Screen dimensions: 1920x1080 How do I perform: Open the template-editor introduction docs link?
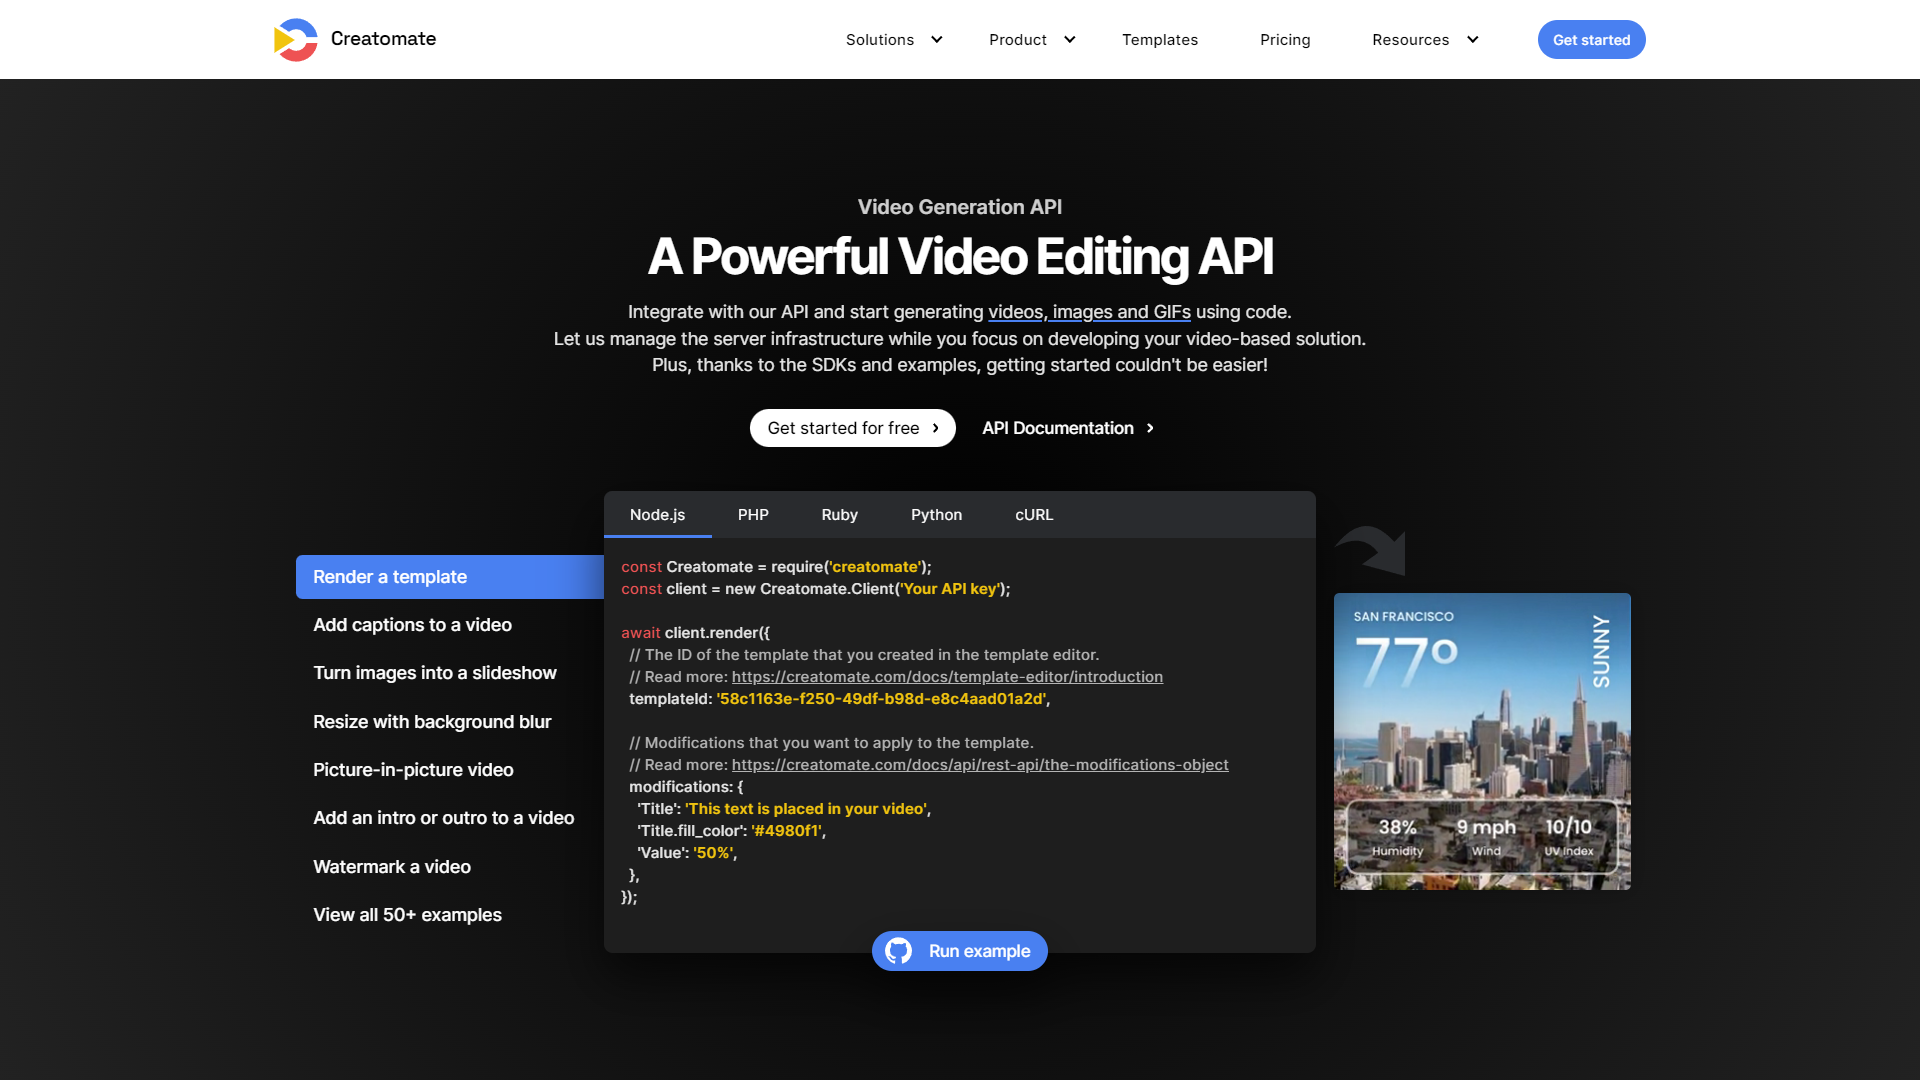(946, 677)
